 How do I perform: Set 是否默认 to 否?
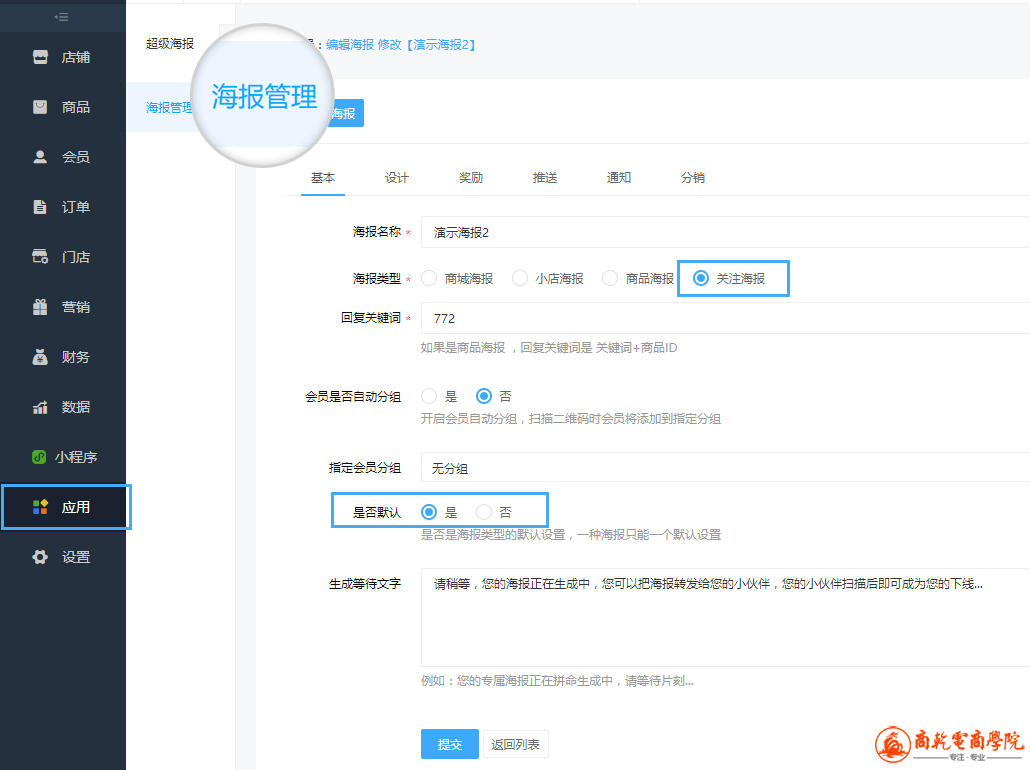click(484, 512)
